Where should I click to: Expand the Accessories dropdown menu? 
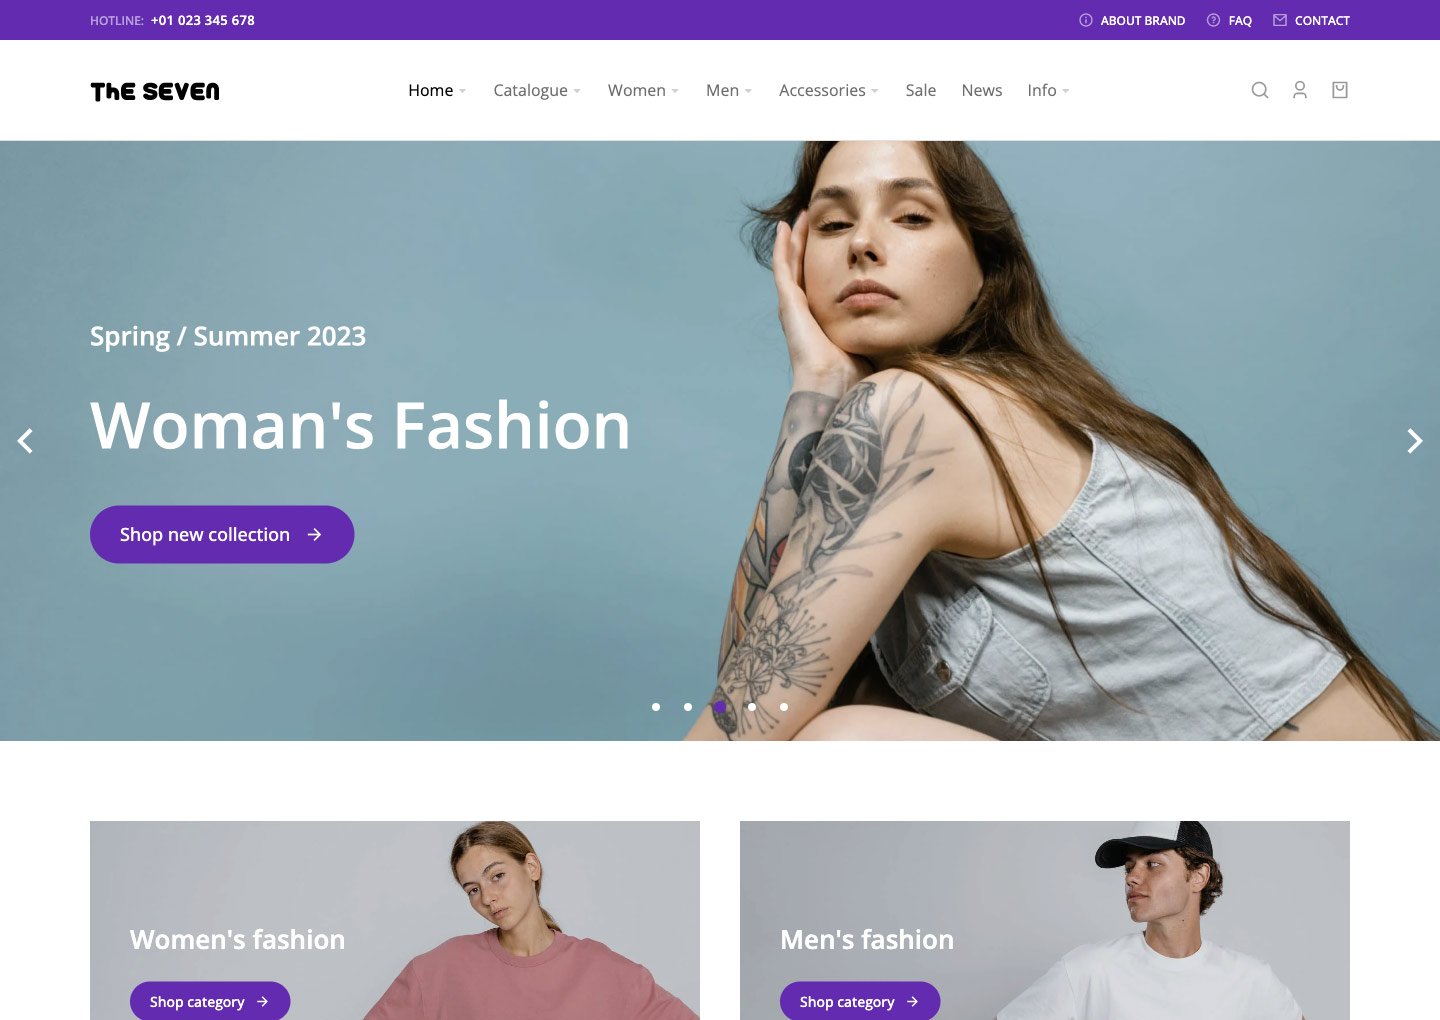tap(829, 90)
